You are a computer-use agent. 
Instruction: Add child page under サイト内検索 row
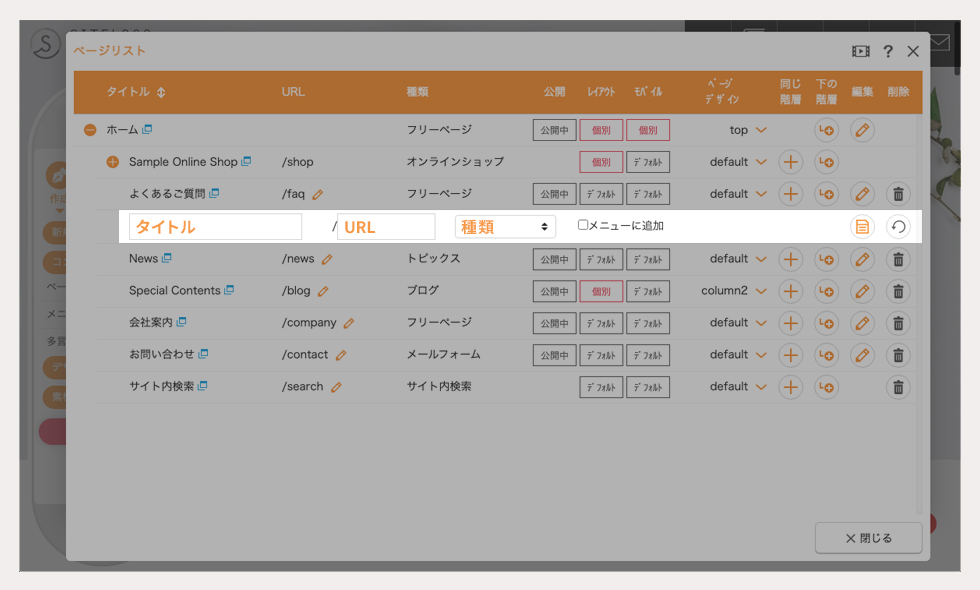[x=826, y=387]
